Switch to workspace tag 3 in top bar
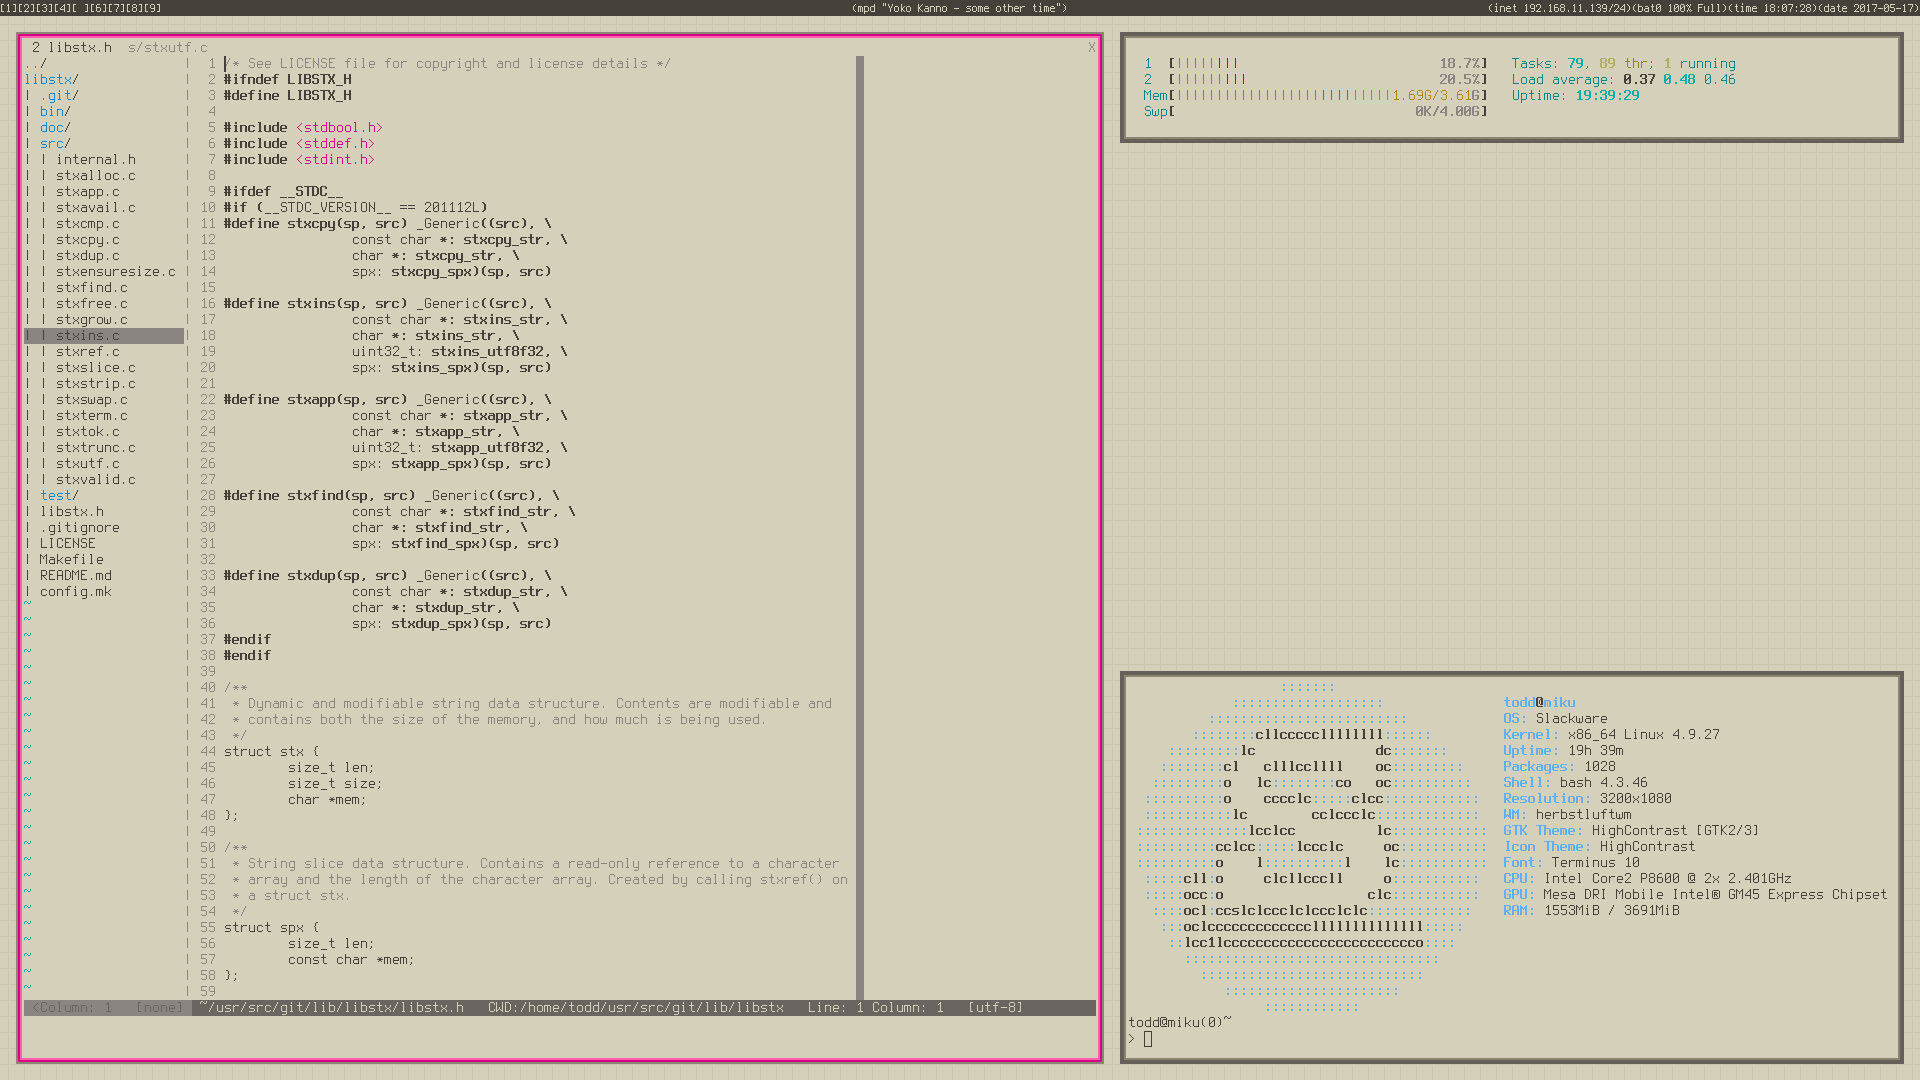The image size is (1920, 1080). (x=46, y=8)
